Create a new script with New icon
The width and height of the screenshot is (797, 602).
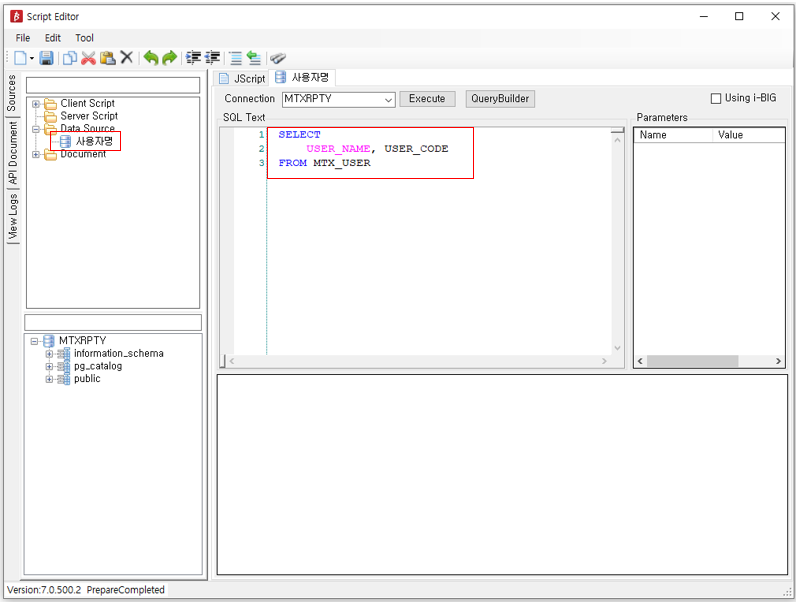coord(20,58)
